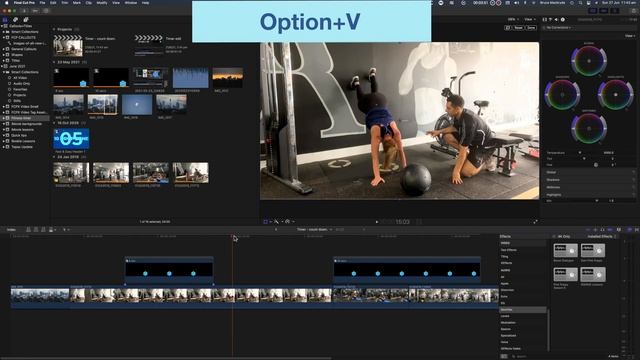This screenshot has height=360, width=640.
Task: Collapse the Projects section in browser
Action: click(54, 29)
